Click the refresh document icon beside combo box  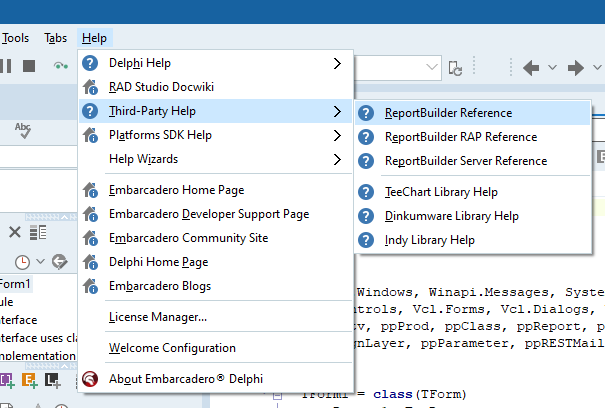(455, 68)
